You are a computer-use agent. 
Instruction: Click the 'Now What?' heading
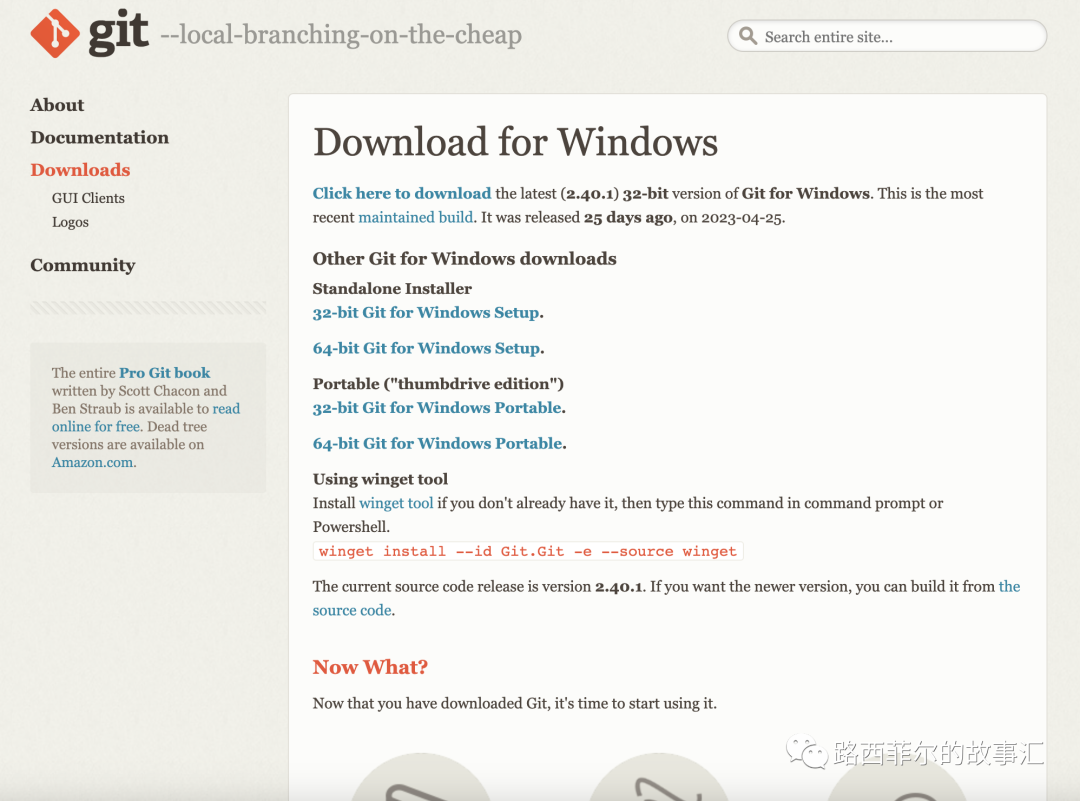(x=370, y=667)
